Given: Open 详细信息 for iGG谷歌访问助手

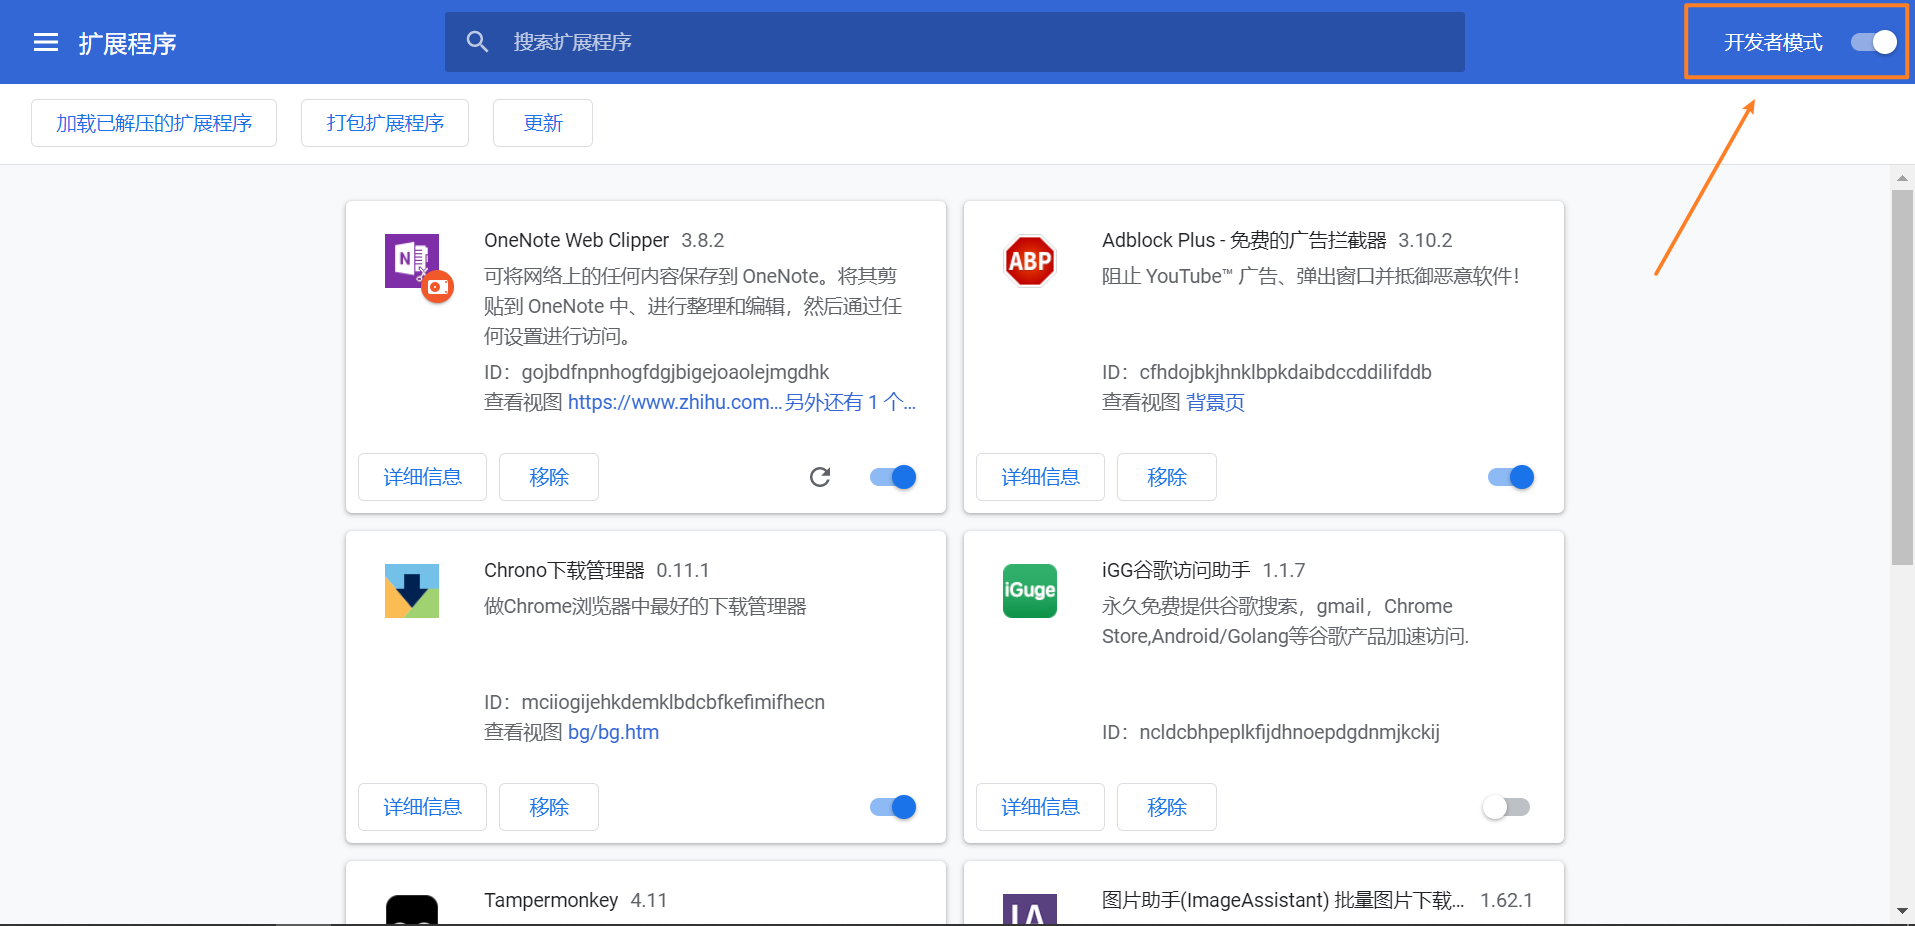Looking at the screenshot, I should coord(1040,807).
